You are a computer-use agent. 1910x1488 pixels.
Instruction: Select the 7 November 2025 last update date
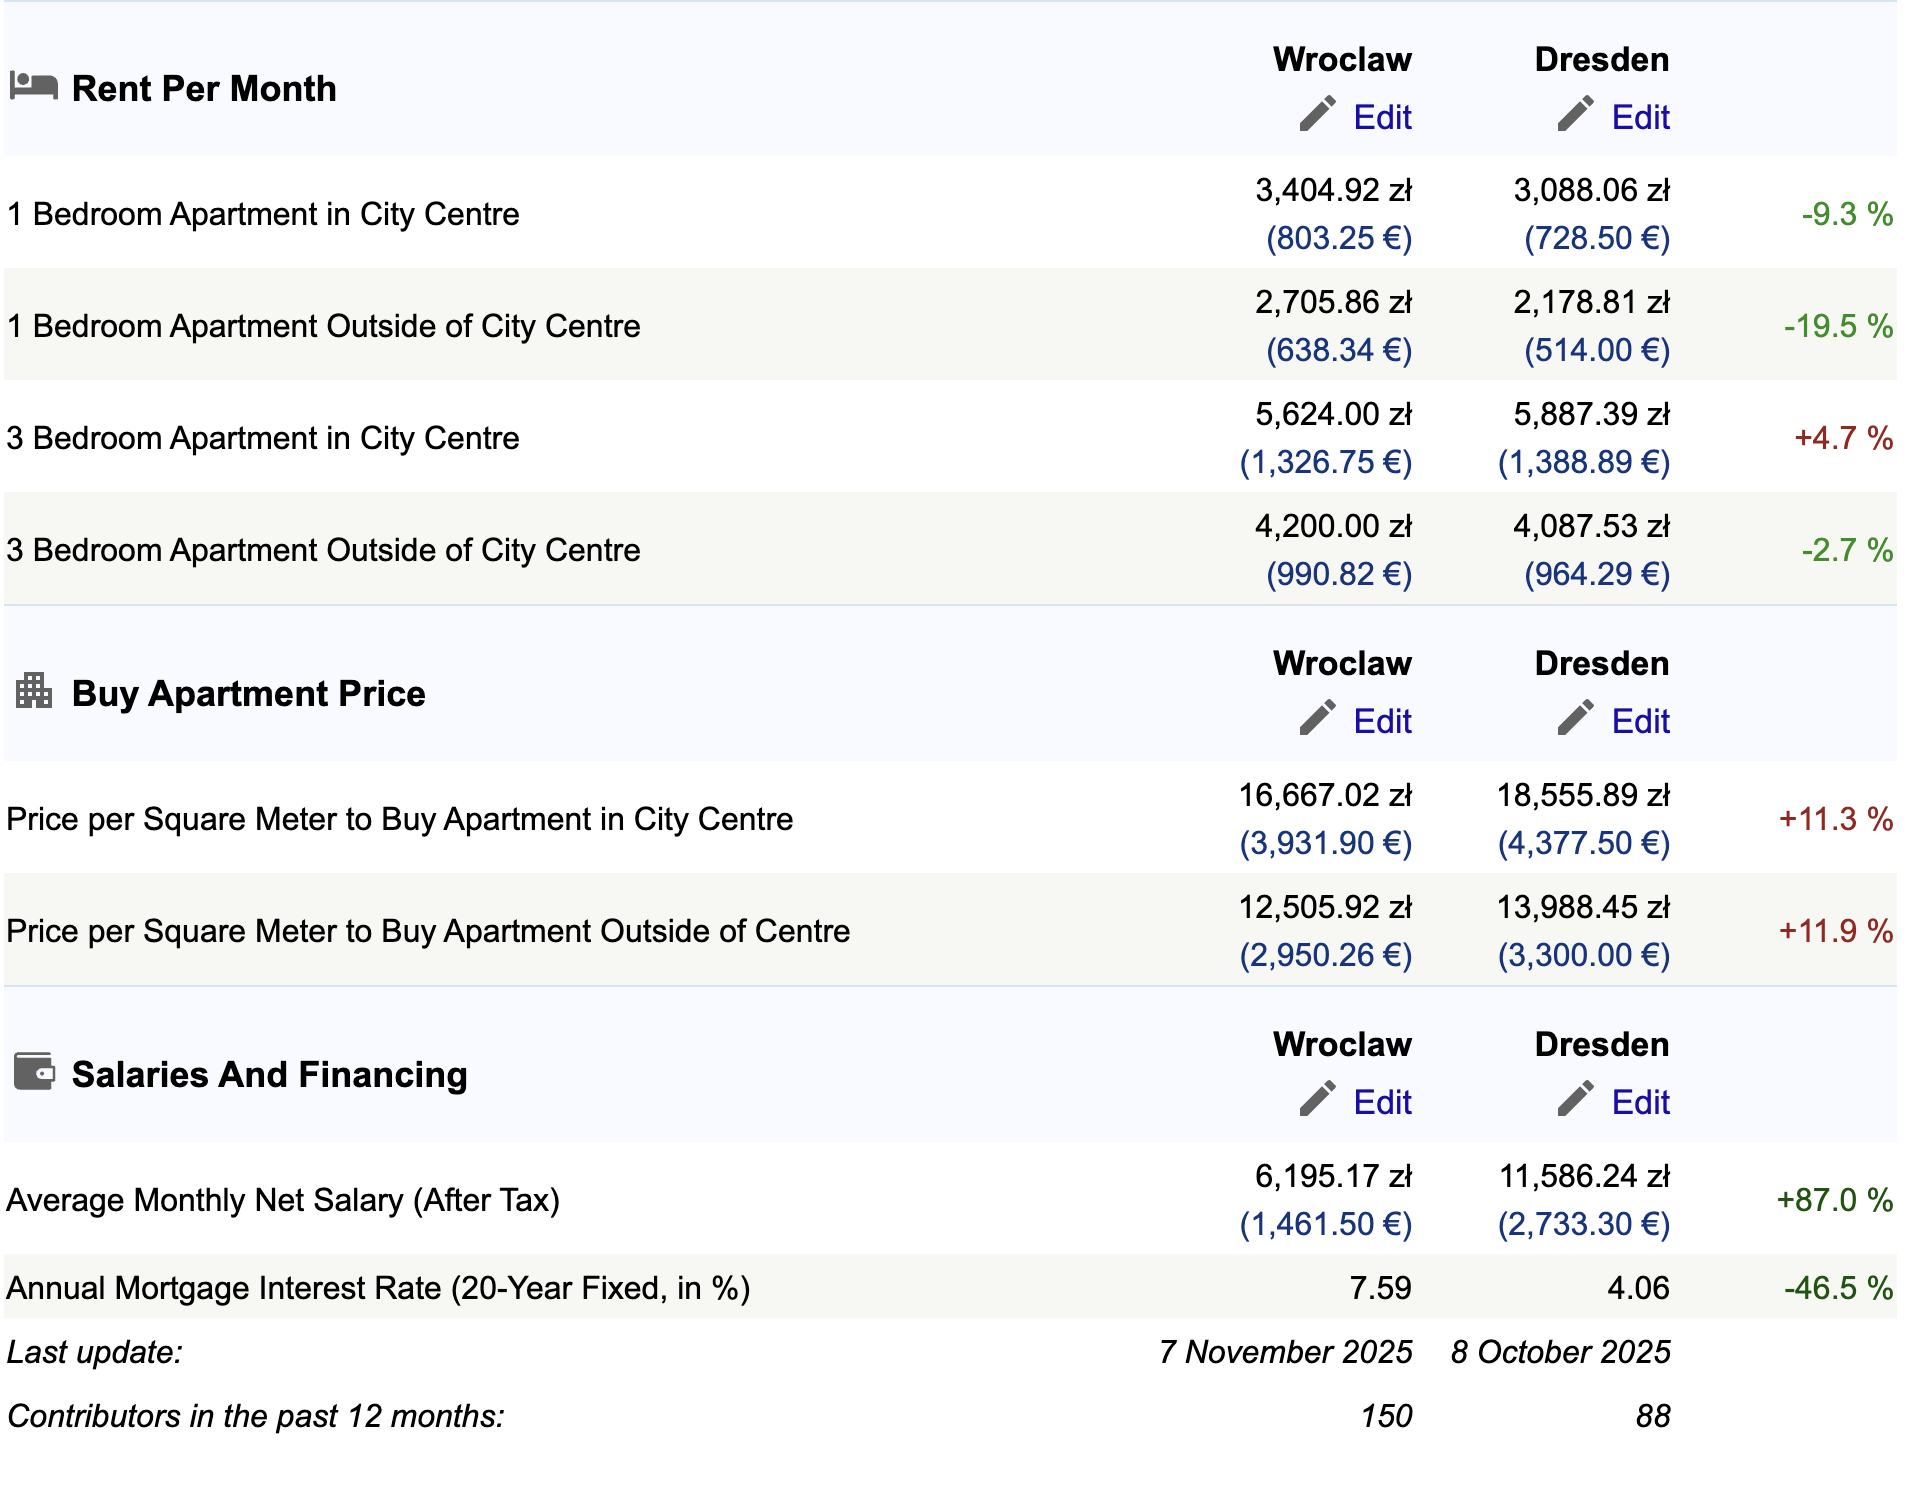coord(1285,1352)
